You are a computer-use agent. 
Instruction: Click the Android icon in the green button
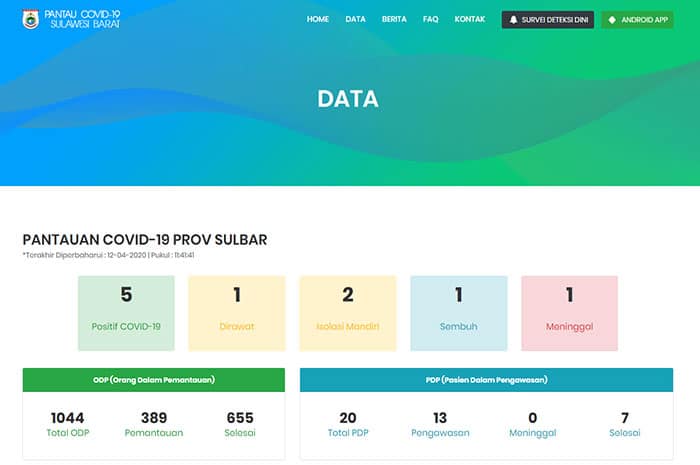point(612,20)
